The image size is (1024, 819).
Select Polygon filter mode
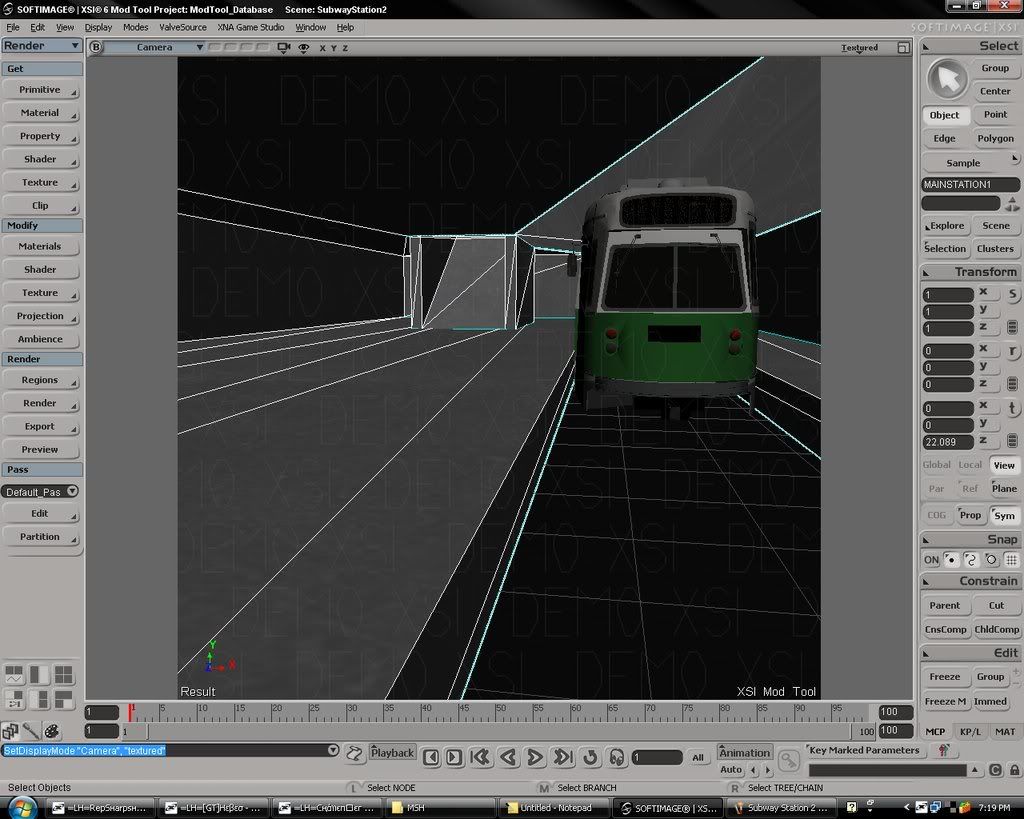[x=995, y=138]
